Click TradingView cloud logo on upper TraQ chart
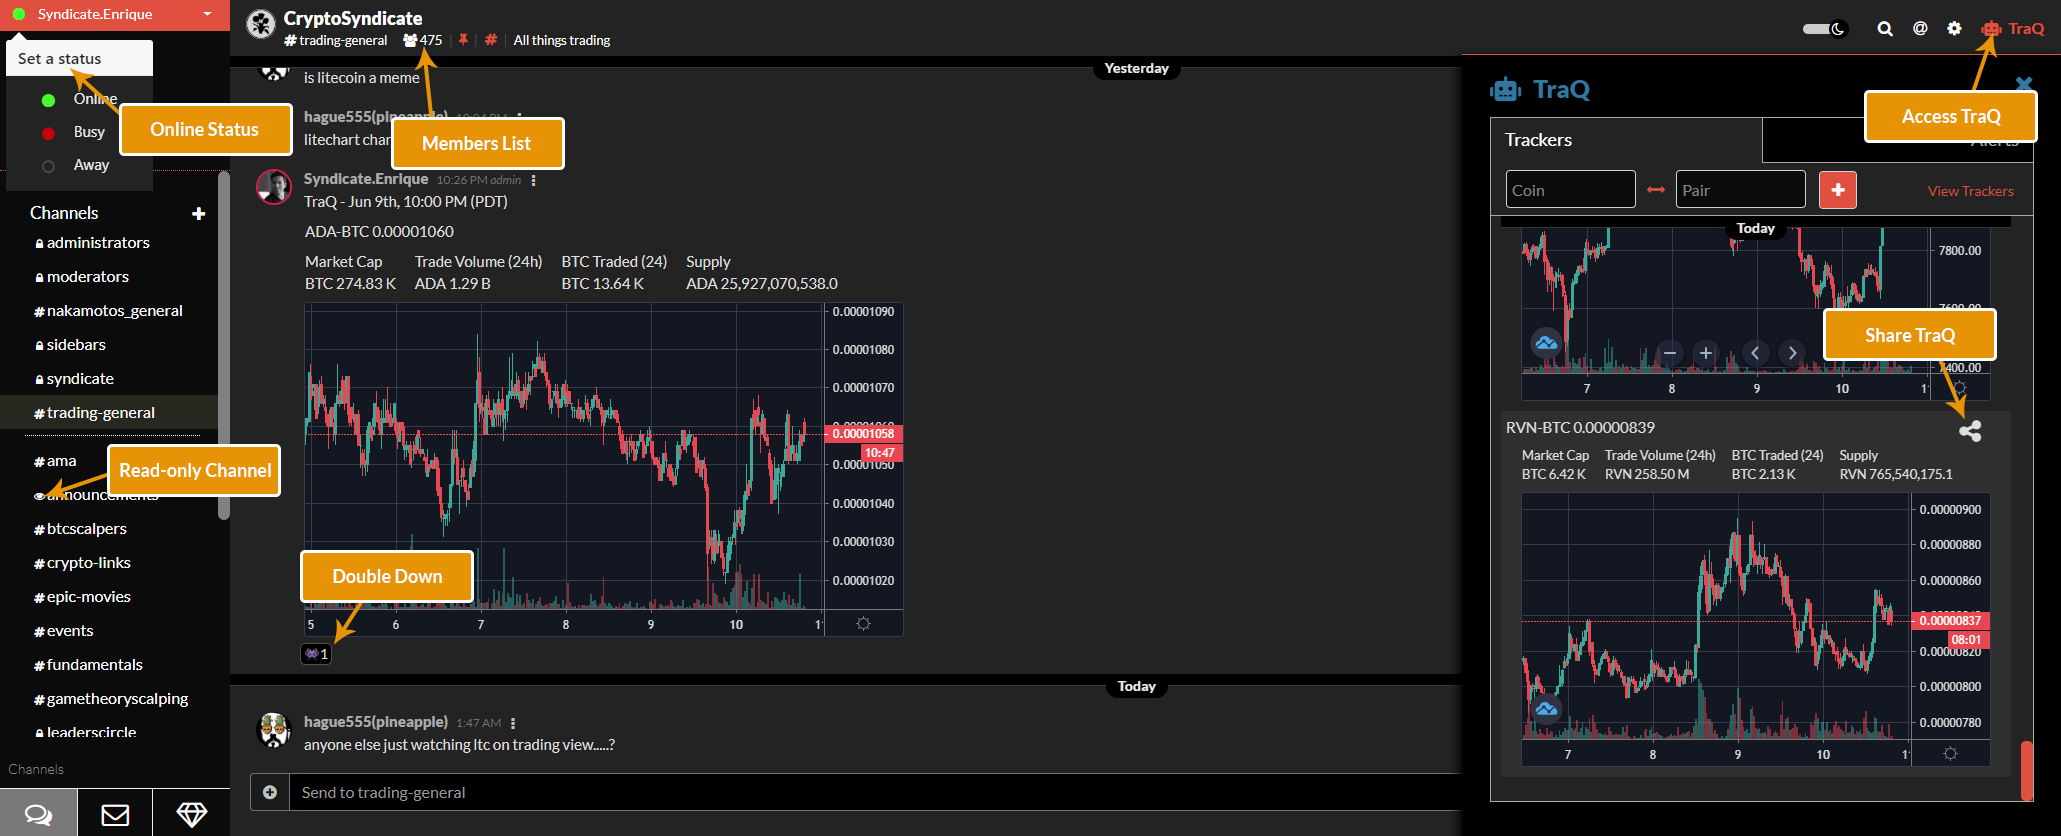Screen dimensions: 2061x836 1546,343
